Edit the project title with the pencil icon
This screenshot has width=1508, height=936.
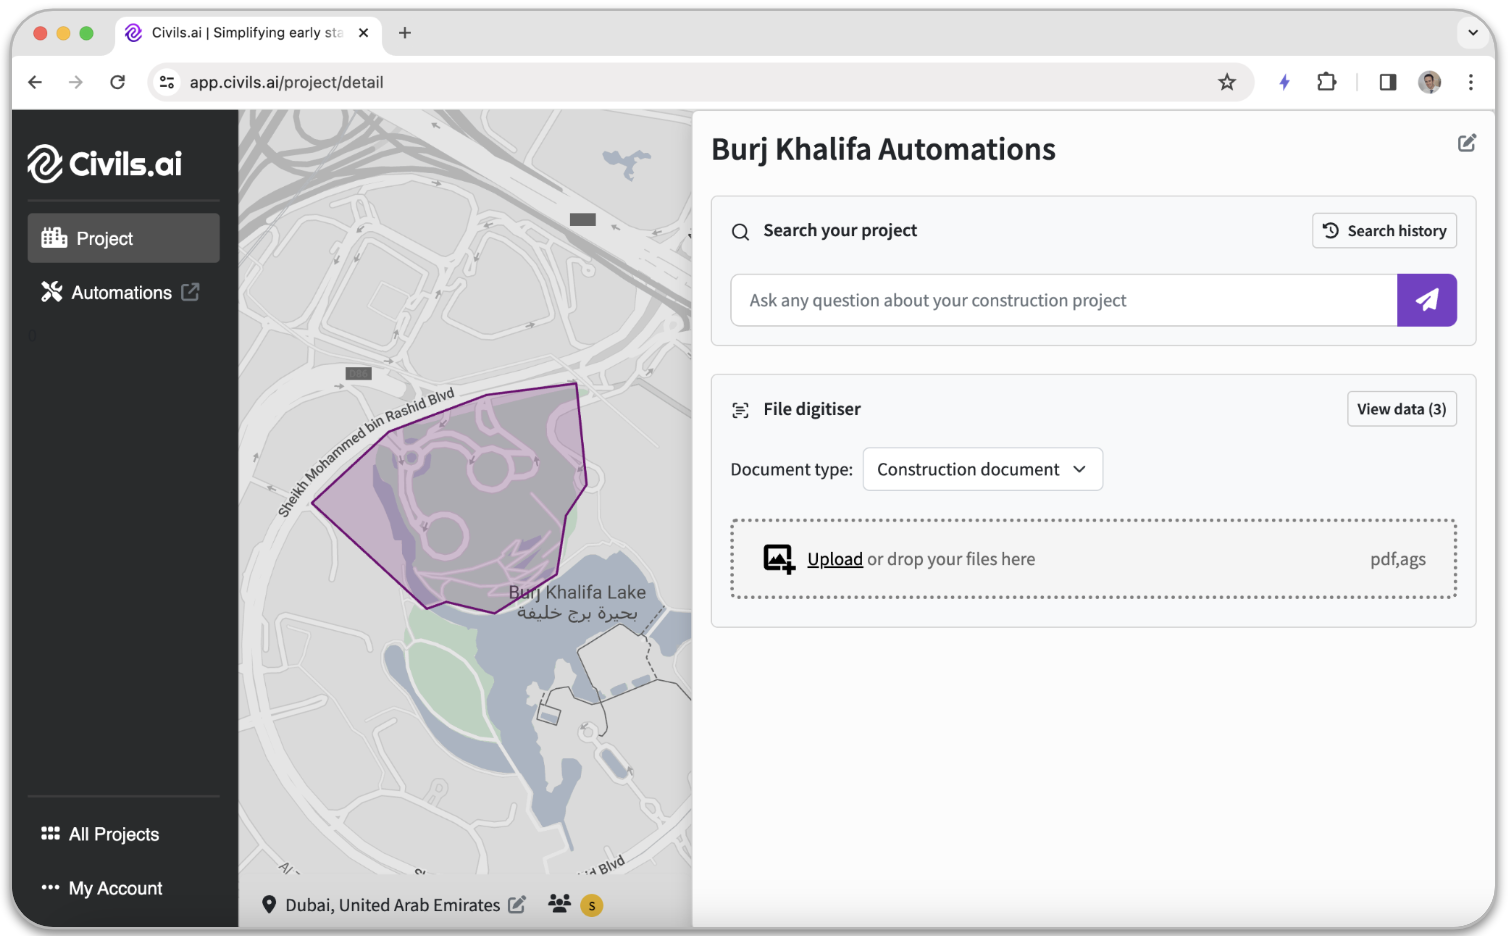point(1467,143)
